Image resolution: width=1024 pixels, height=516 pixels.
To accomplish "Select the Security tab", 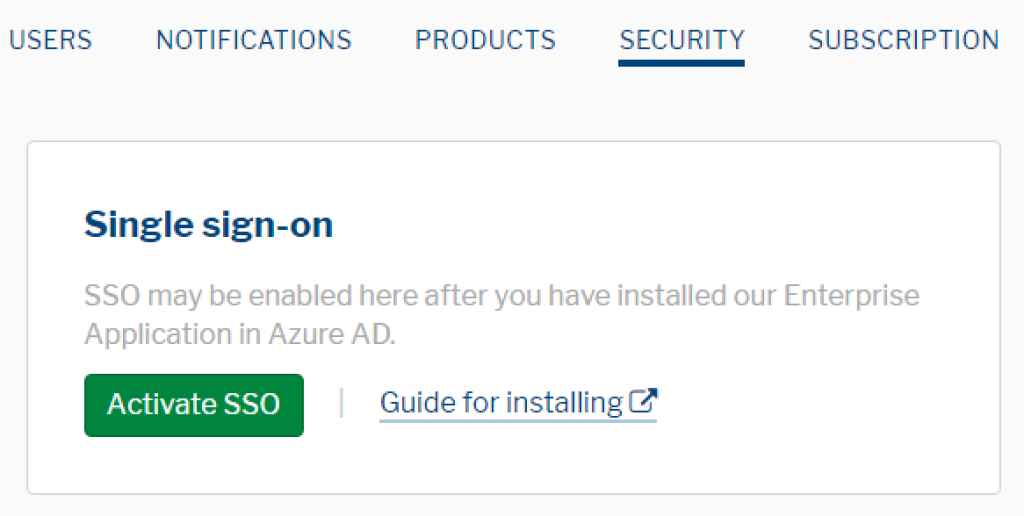I will pos(682,40).
